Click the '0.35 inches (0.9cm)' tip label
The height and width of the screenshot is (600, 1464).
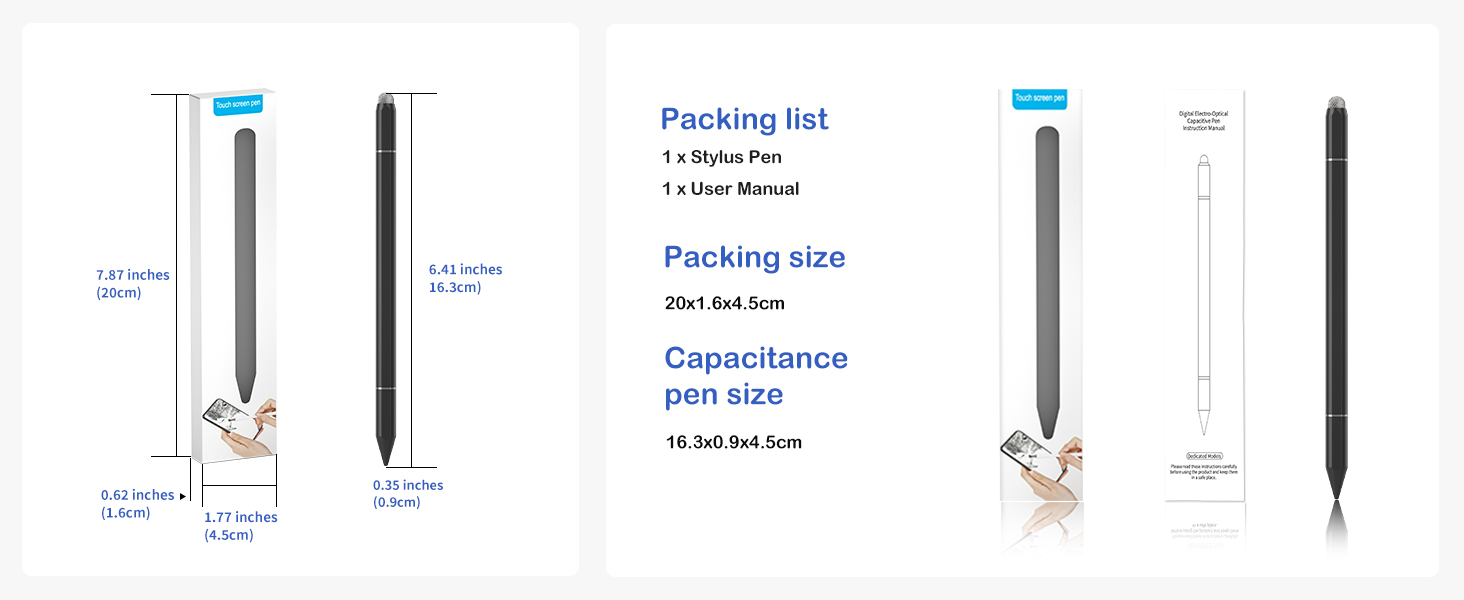click(408, 494)
